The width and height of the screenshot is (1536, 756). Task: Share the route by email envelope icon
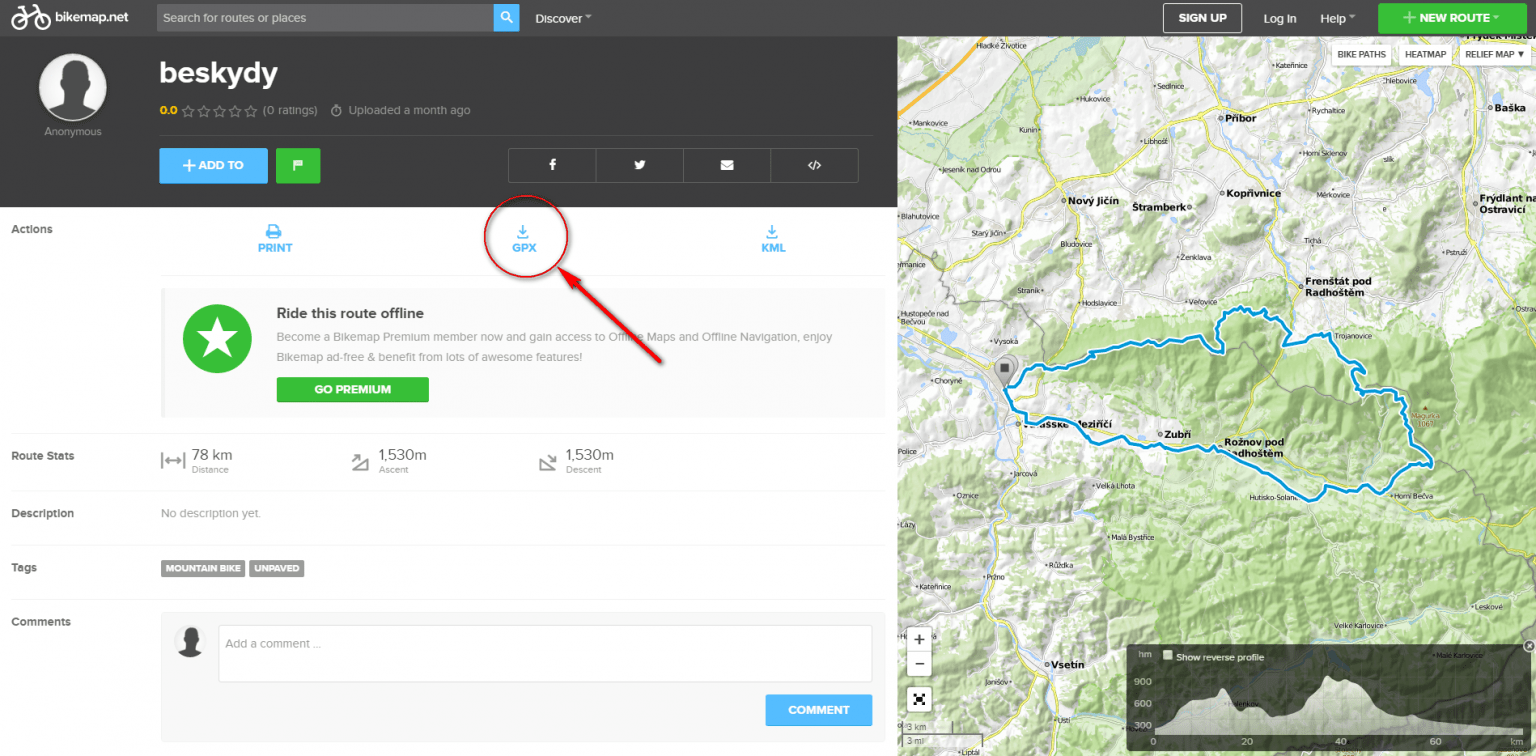tap(727, 165)
